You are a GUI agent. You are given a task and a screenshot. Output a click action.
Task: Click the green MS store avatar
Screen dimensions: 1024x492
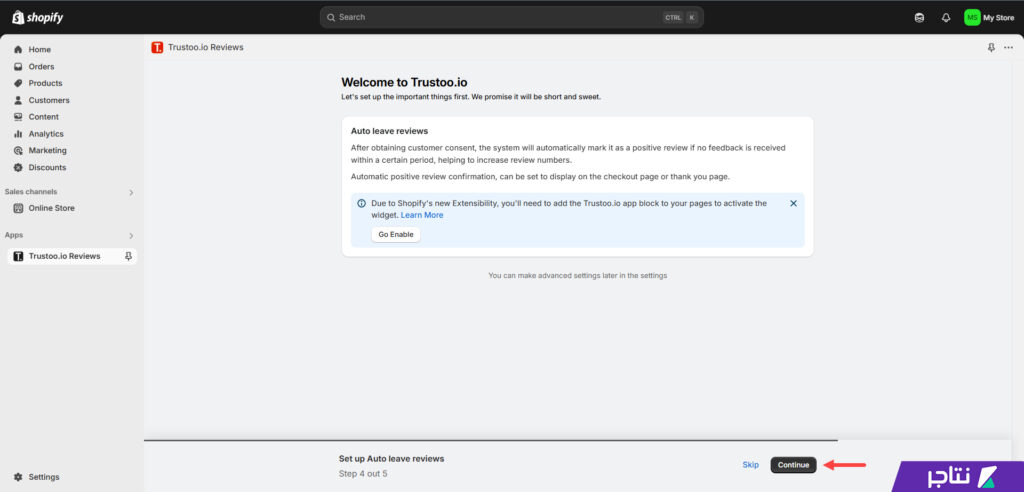click(x=972, y=18)
